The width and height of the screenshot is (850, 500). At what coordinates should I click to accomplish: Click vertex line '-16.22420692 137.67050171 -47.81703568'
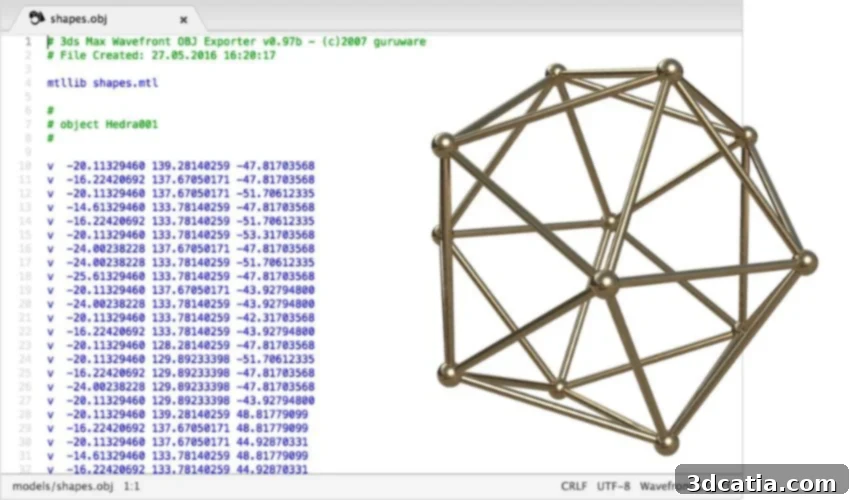coord(181,180)
